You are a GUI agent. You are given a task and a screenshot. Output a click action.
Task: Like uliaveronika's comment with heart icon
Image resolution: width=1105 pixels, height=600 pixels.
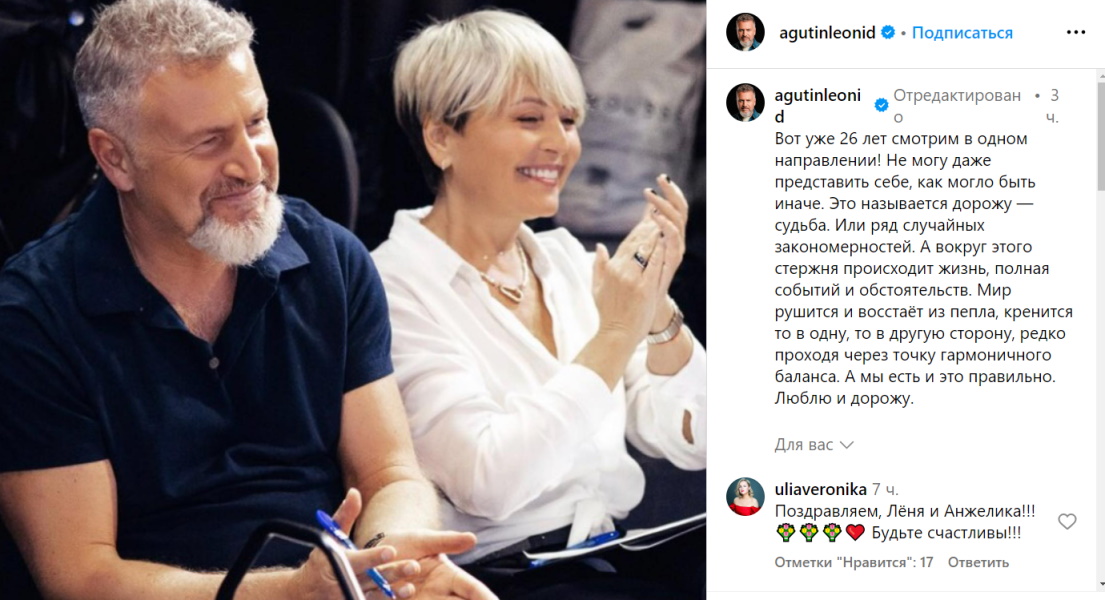1067,521
